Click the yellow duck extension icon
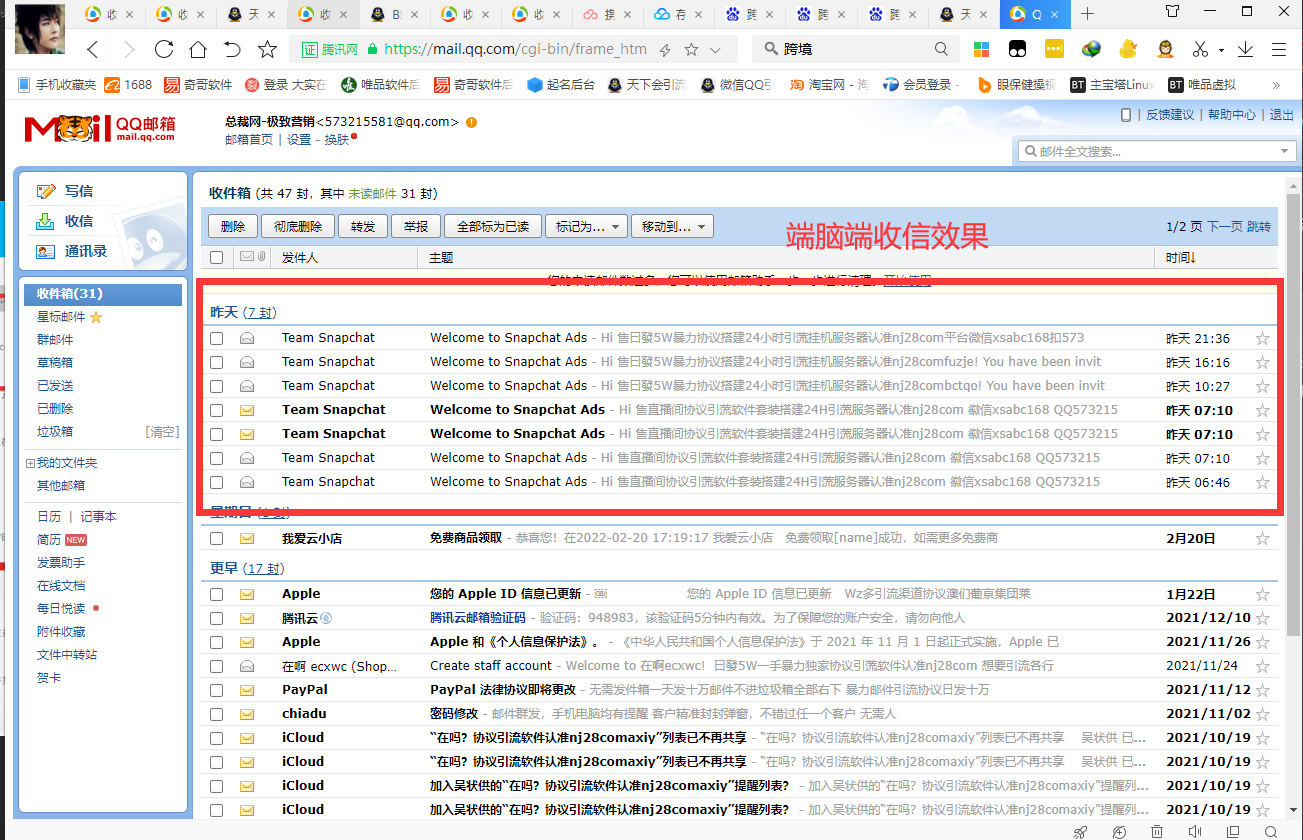Screen dimensions: 1303x840 pos(1128,49)
